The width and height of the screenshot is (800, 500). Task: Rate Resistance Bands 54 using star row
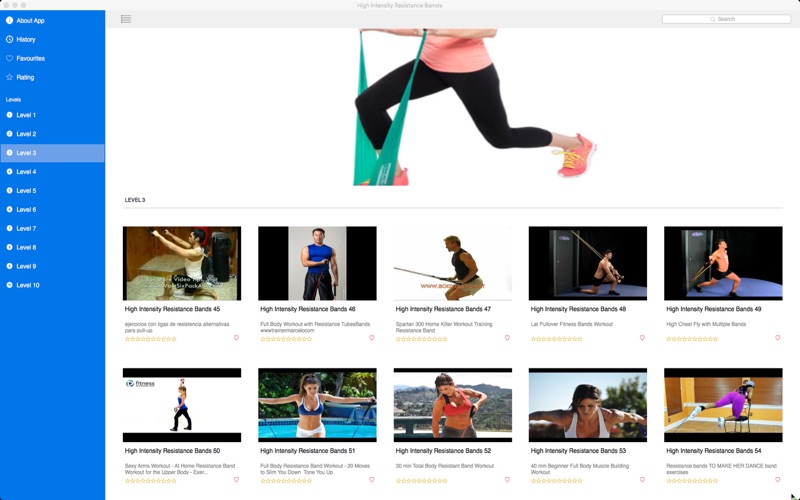tap(692, 481)
